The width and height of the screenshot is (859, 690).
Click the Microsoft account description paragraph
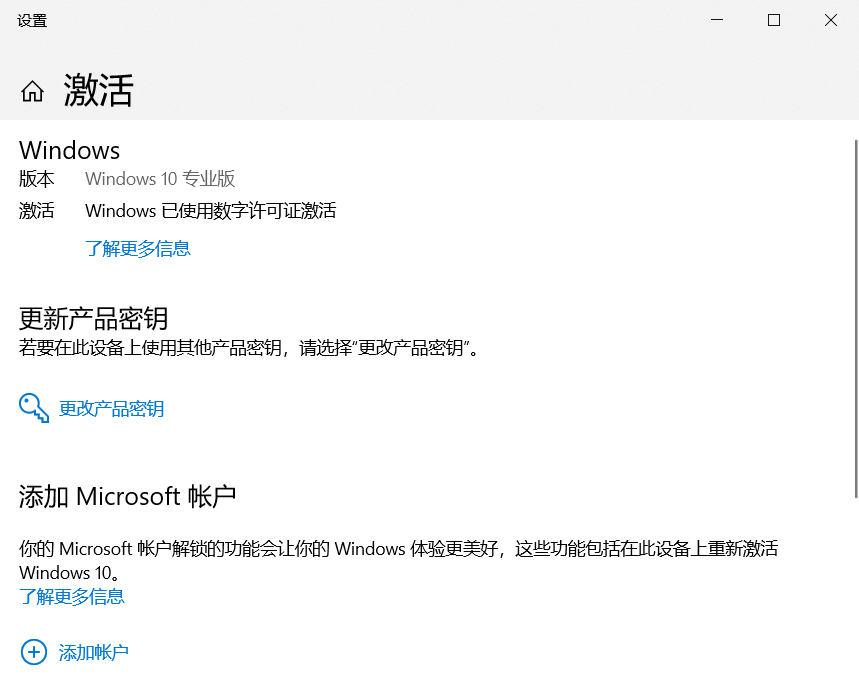[x=398, y=549]
